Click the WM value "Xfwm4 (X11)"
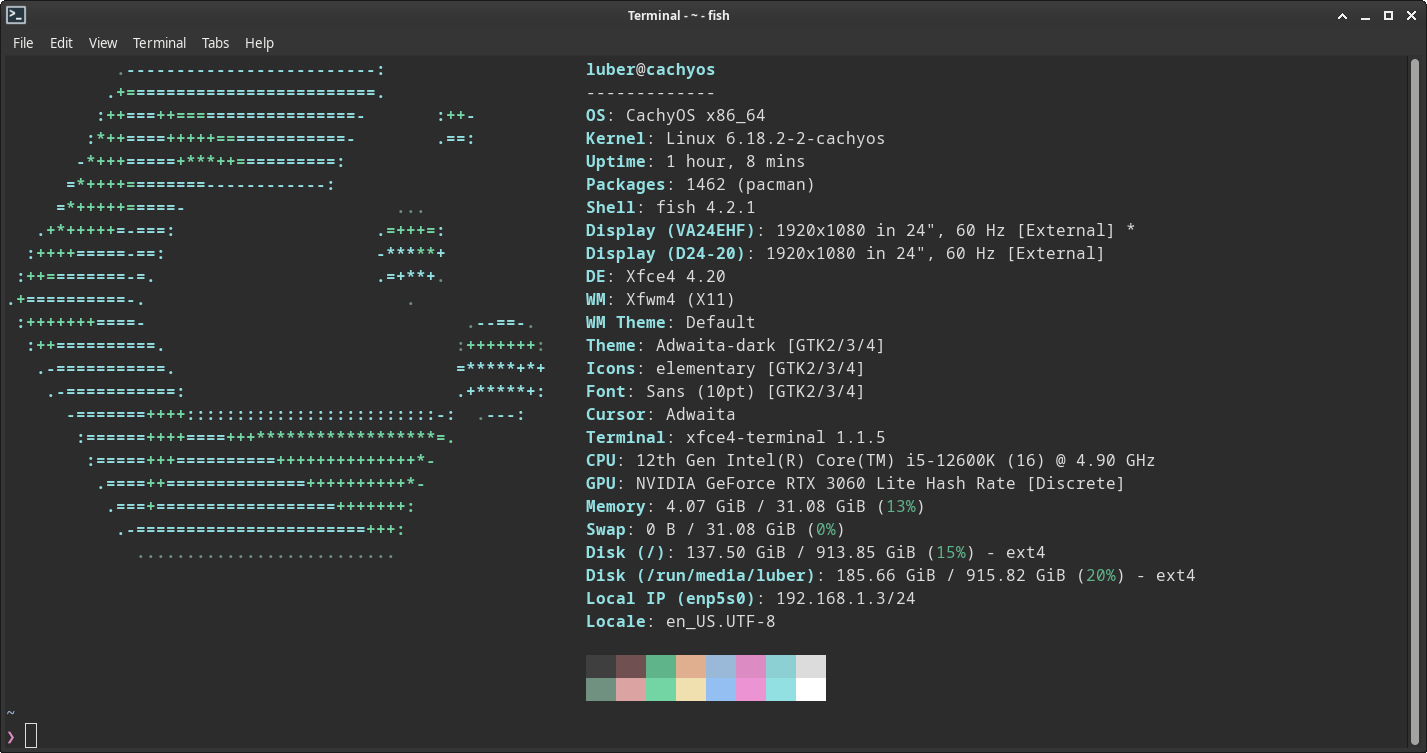Screen dimensions: 1427x753 pos(681,300)
